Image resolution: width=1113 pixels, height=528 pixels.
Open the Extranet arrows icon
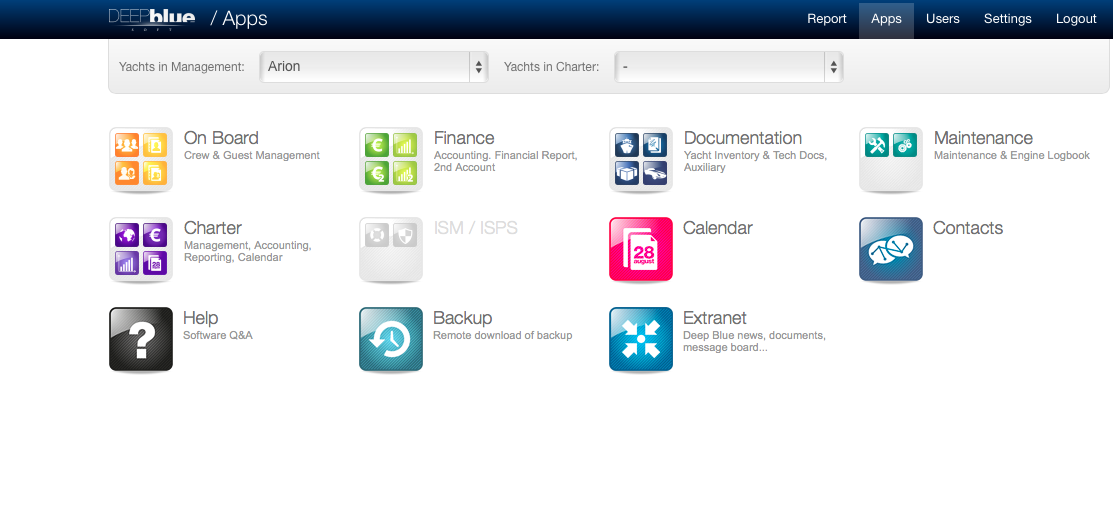click(640, 339)
